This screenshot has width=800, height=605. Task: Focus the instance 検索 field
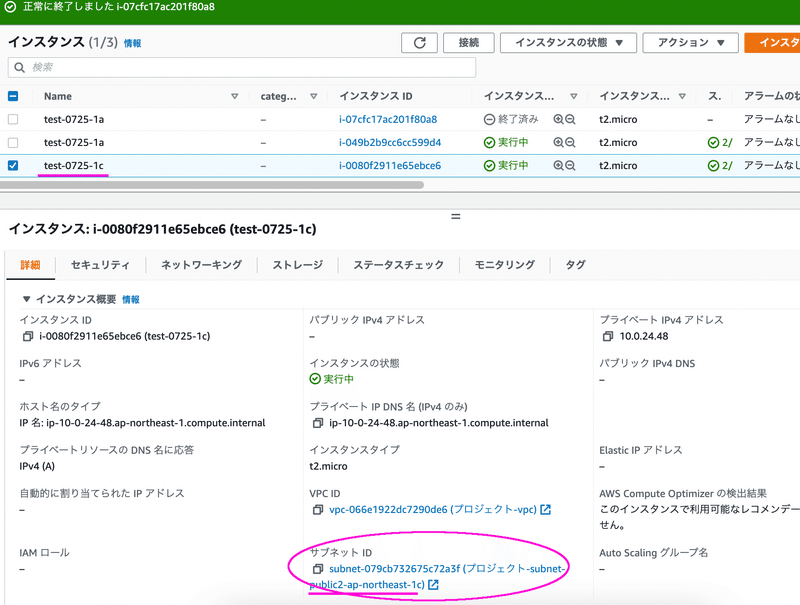pyautogui.click(x=242, y=67)
